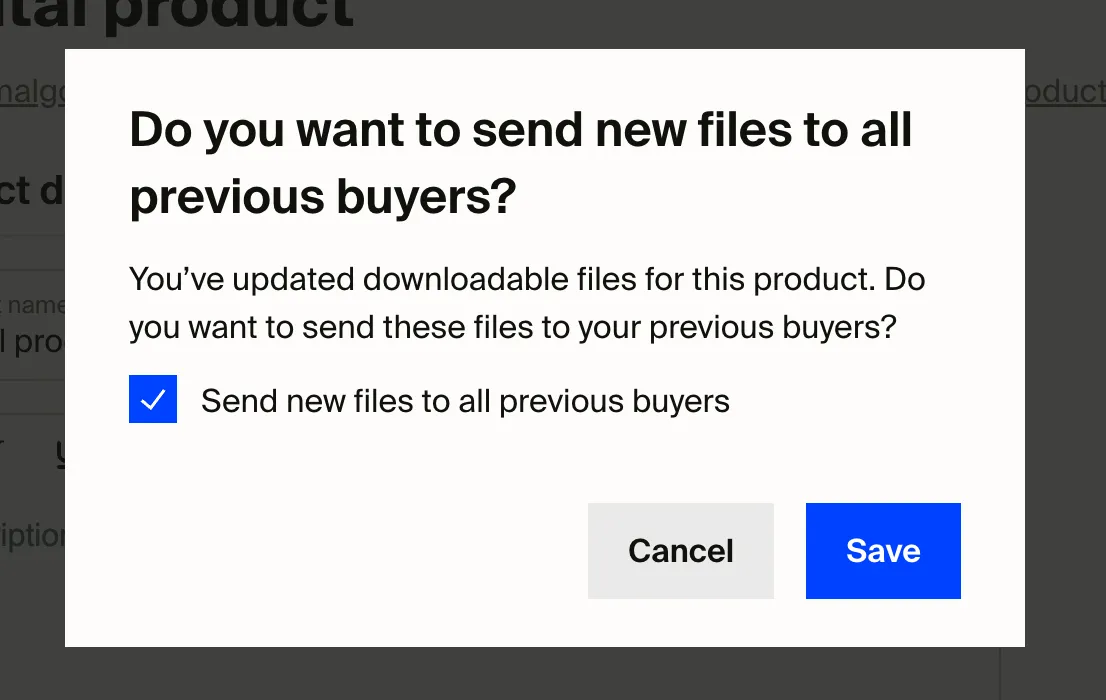
Task: Uncheck the blue send-new-files checkbox
Action: (153, 399)
